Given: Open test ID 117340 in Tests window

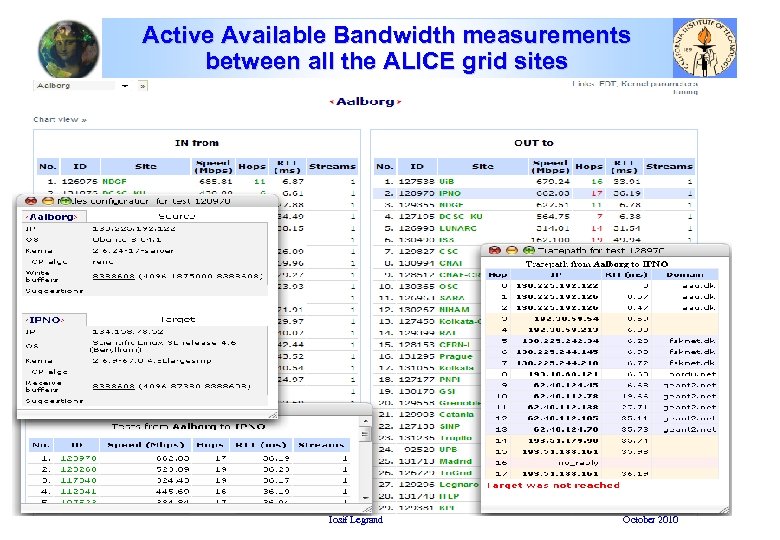Looking at the screenshot, I should point(78,480).
